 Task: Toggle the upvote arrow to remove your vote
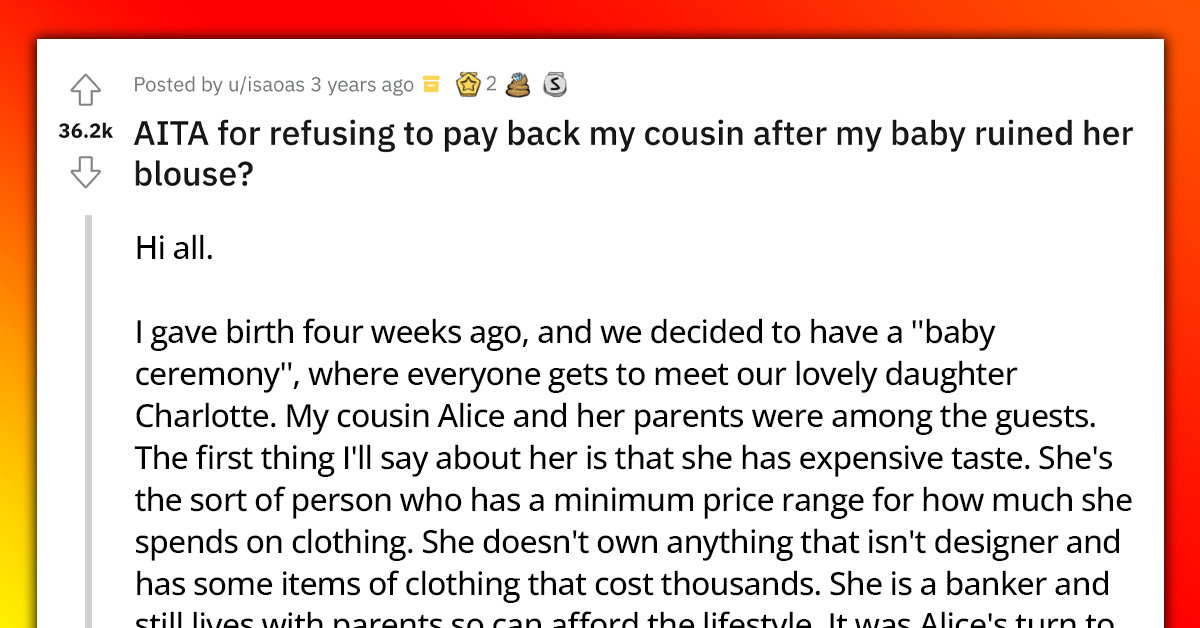(x=86, y=90)
